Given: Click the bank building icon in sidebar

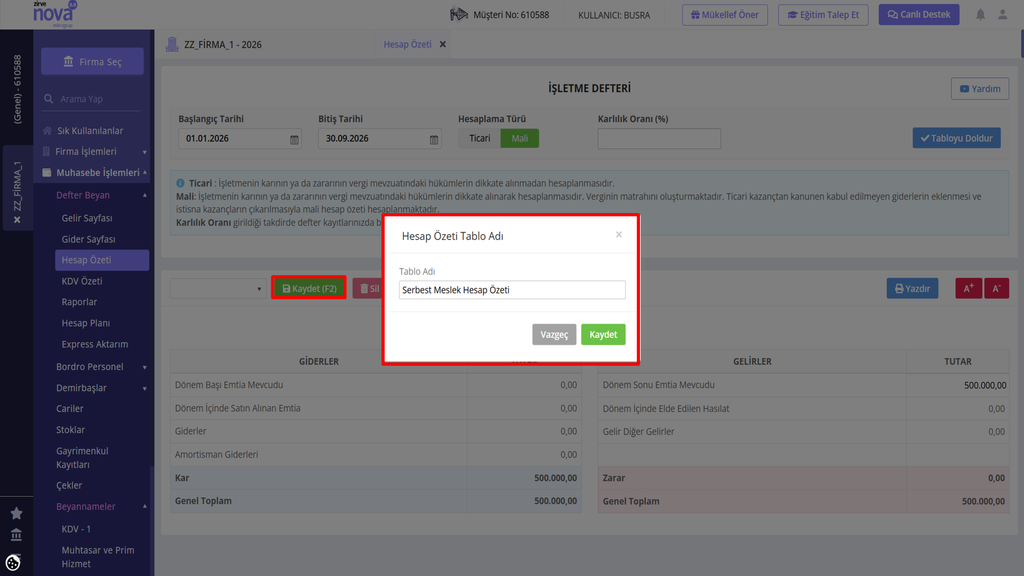Looking at the screenshot, I should point(16,535).
